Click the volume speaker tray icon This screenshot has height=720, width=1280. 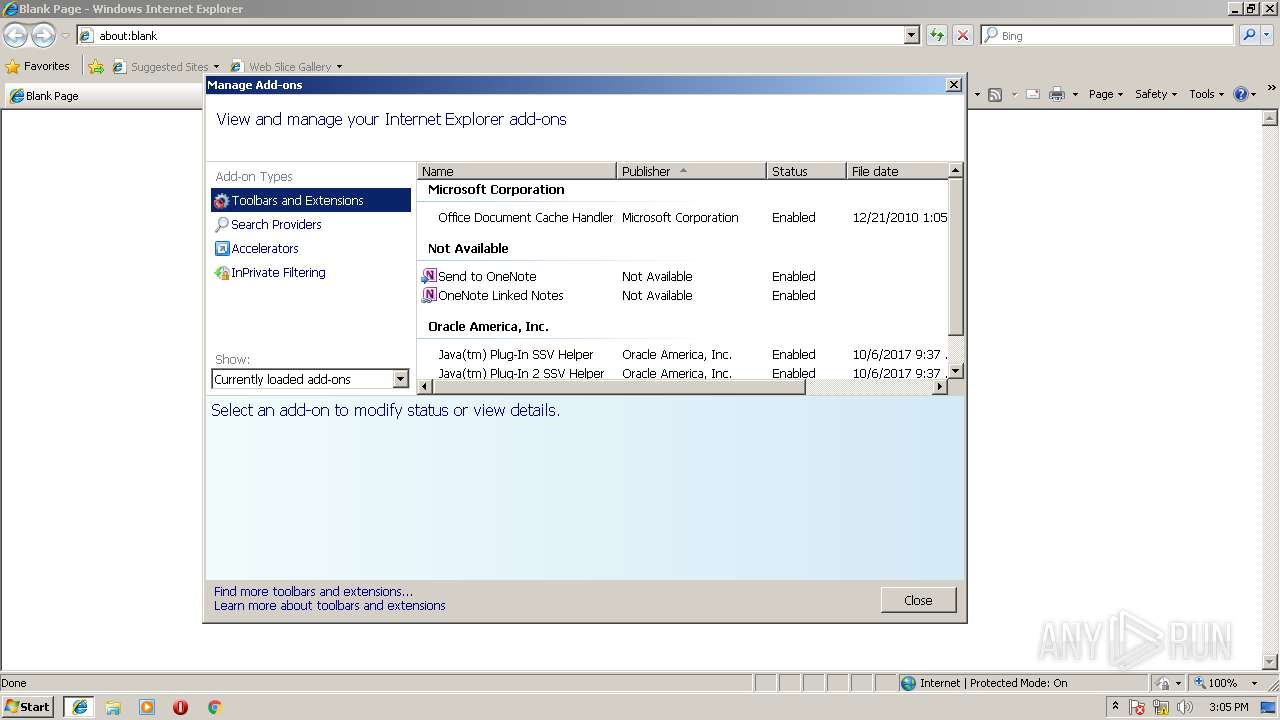[1185, 707]
